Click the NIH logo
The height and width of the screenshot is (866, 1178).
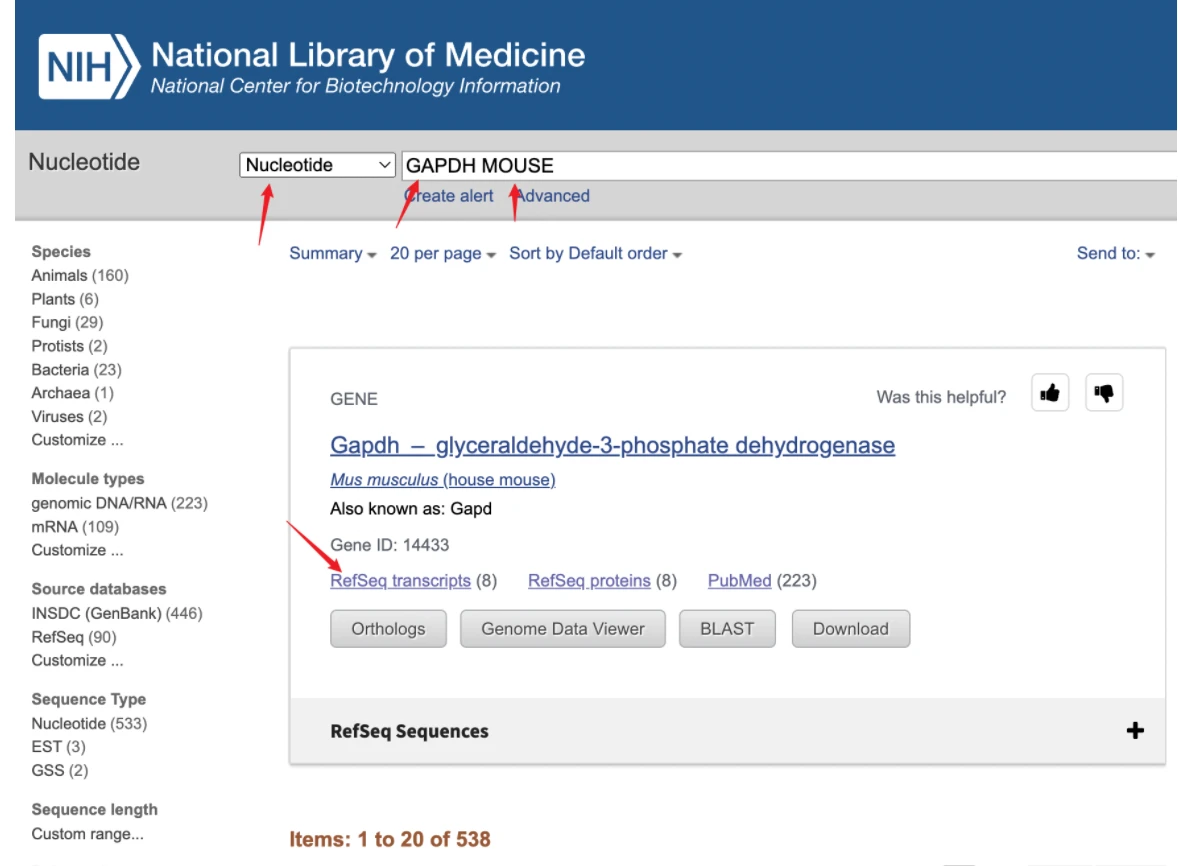pos(89,66)
